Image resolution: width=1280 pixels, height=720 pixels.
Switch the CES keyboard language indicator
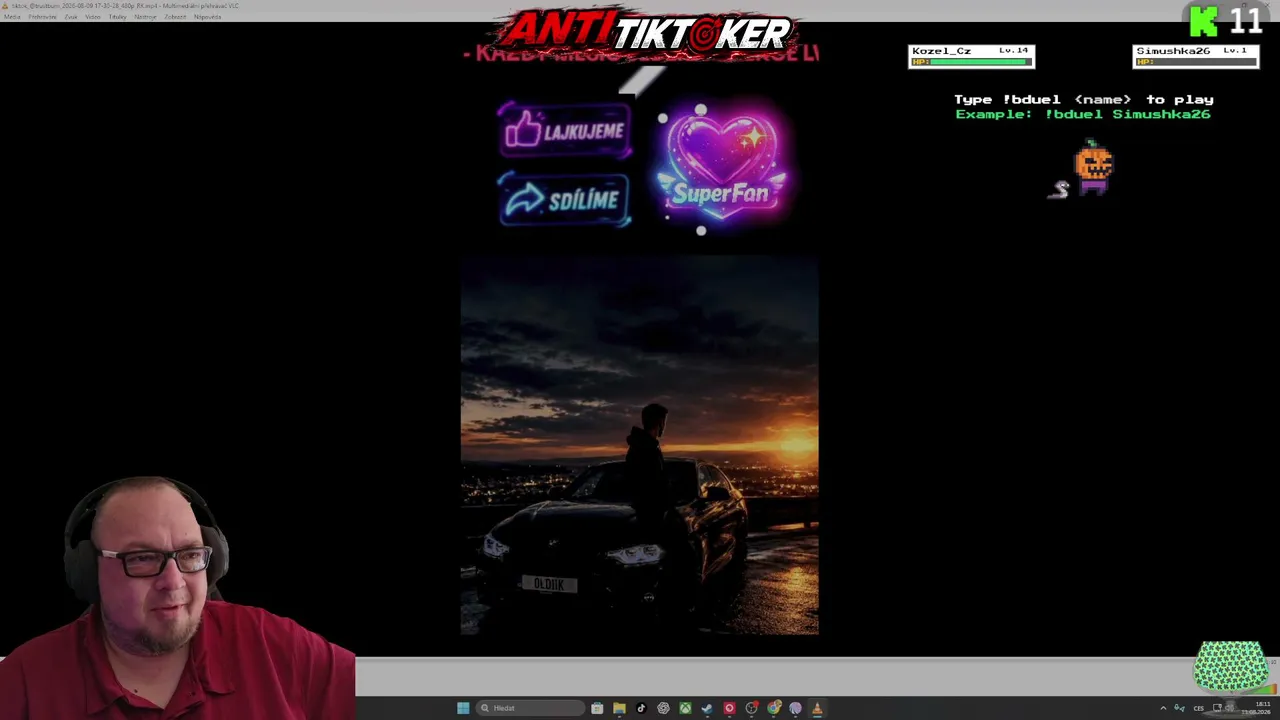(x=1198, y=708)
